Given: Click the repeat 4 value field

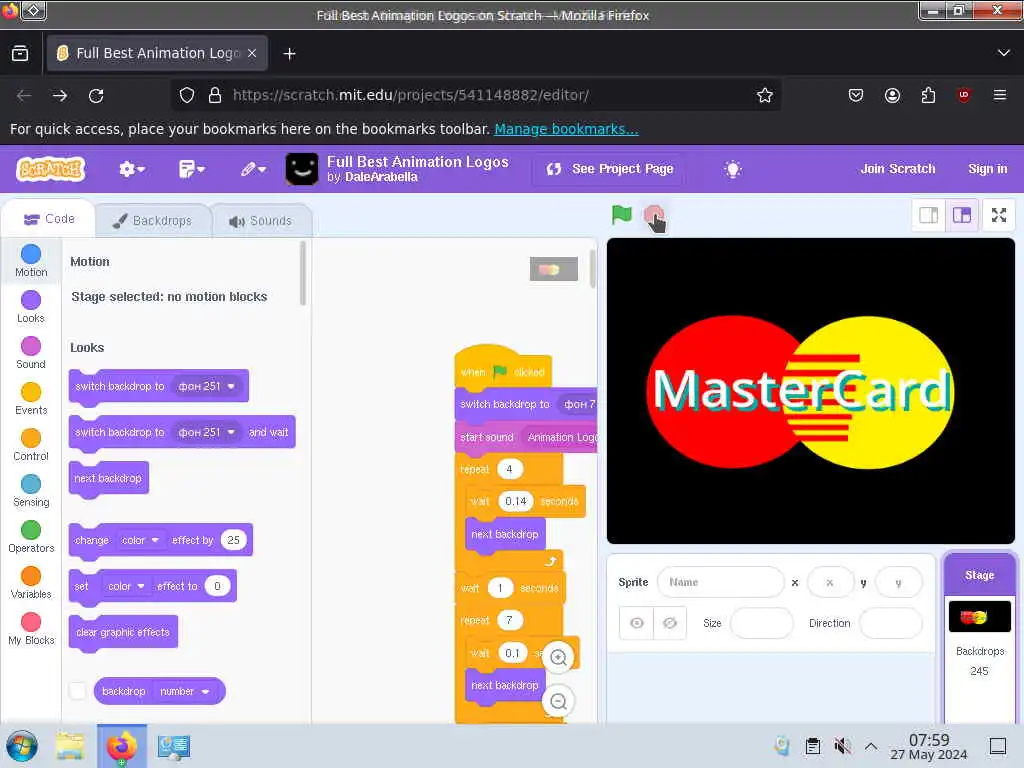Looking at the screenshot, I should [x=509, y=469].
